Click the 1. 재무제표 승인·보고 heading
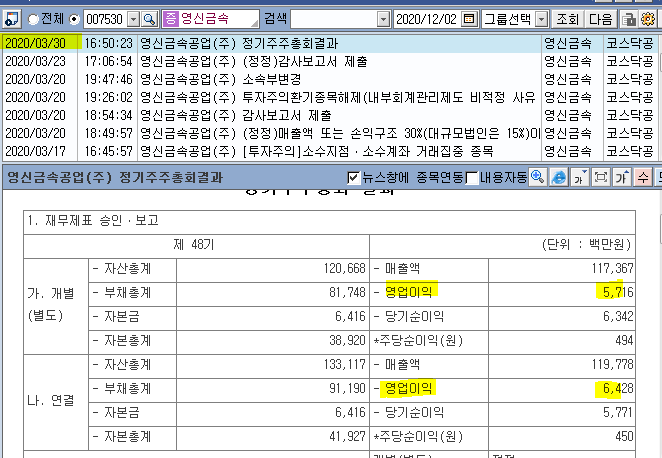Viewport: 662px width, 458px height. (x=93, y=220)
